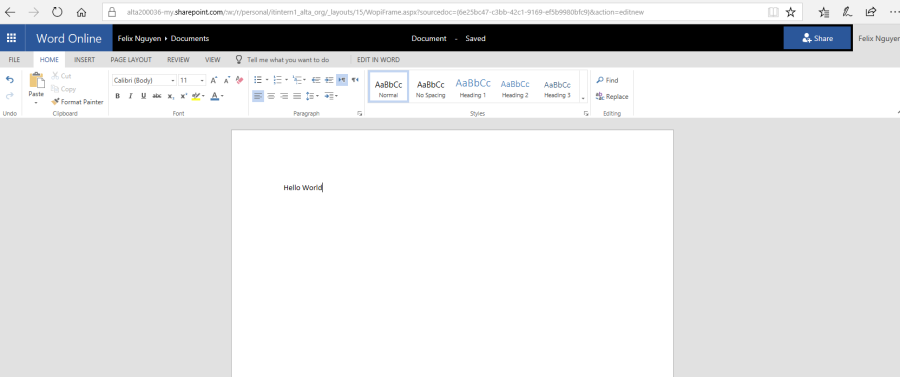Decrease the paragraph indent
Viewport: 900px width, 377px height.
point(315,80)
